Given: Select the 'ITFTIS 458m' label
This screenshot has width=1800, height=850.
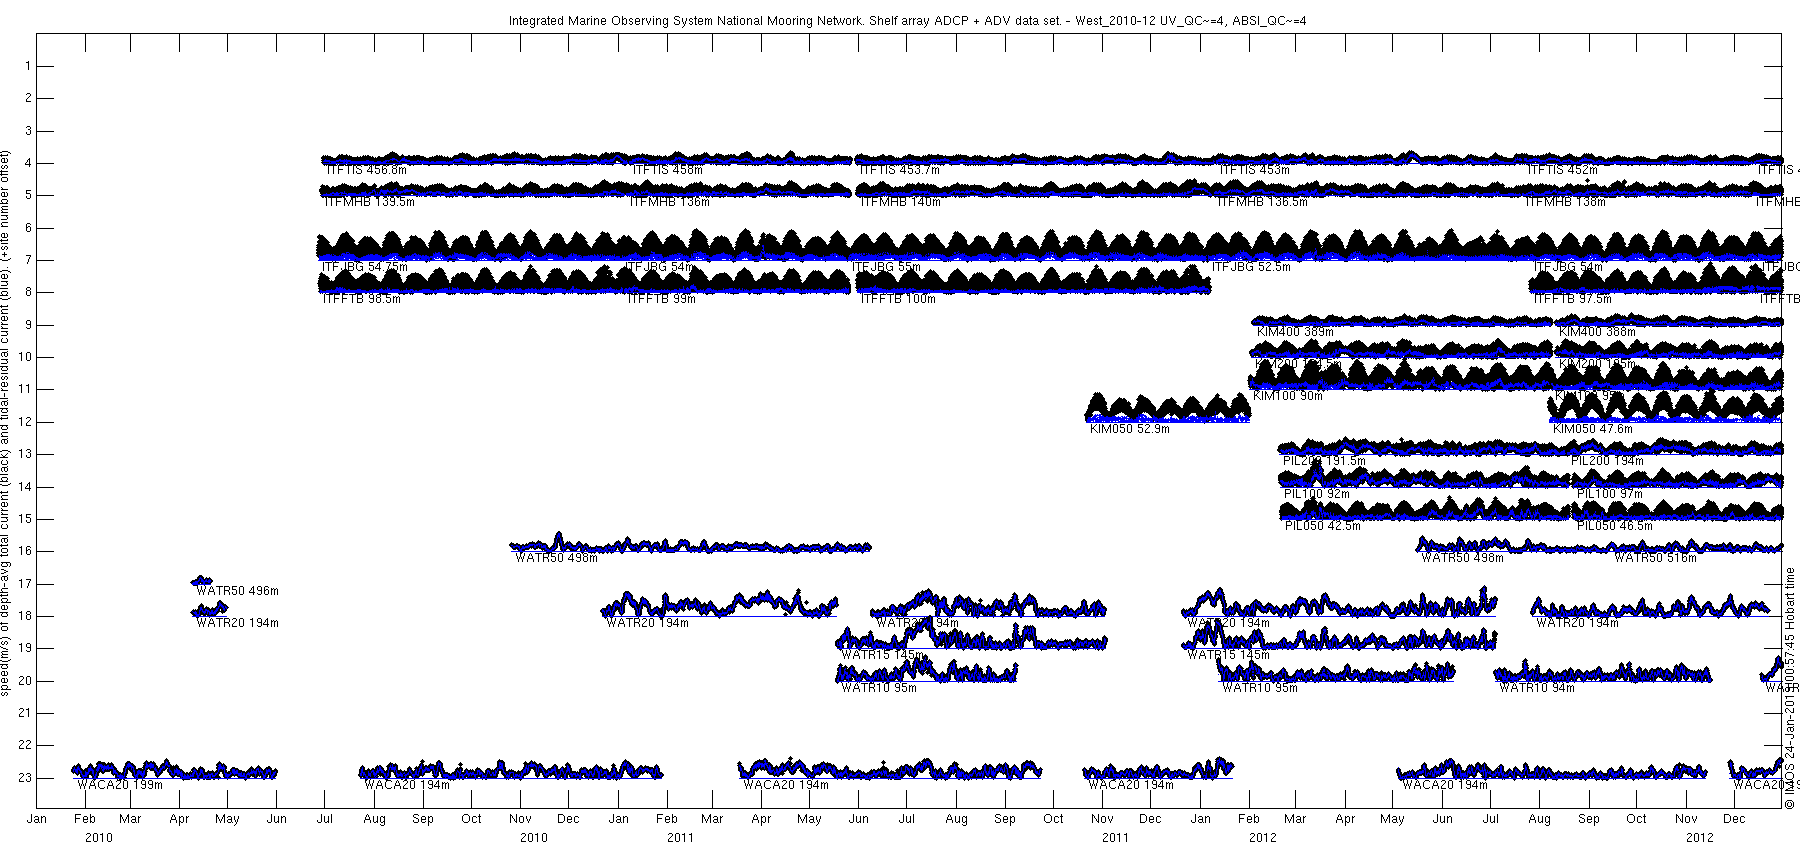Looking at the screenshot, I should coord(668,170).
